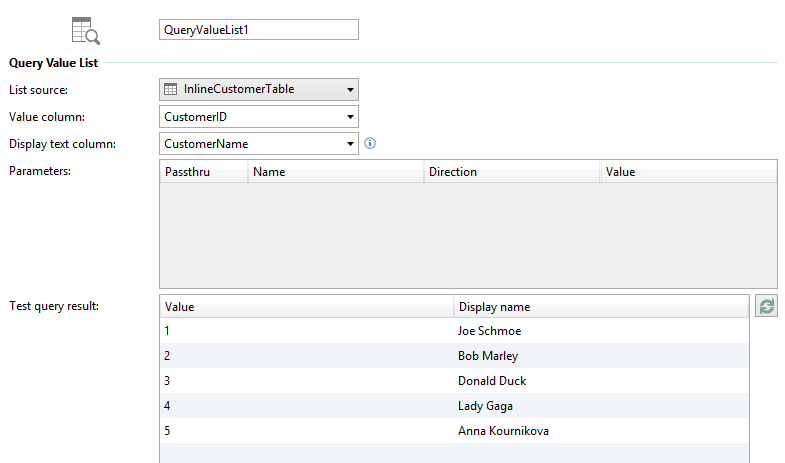Open the List source dropdown

(350, 89)
